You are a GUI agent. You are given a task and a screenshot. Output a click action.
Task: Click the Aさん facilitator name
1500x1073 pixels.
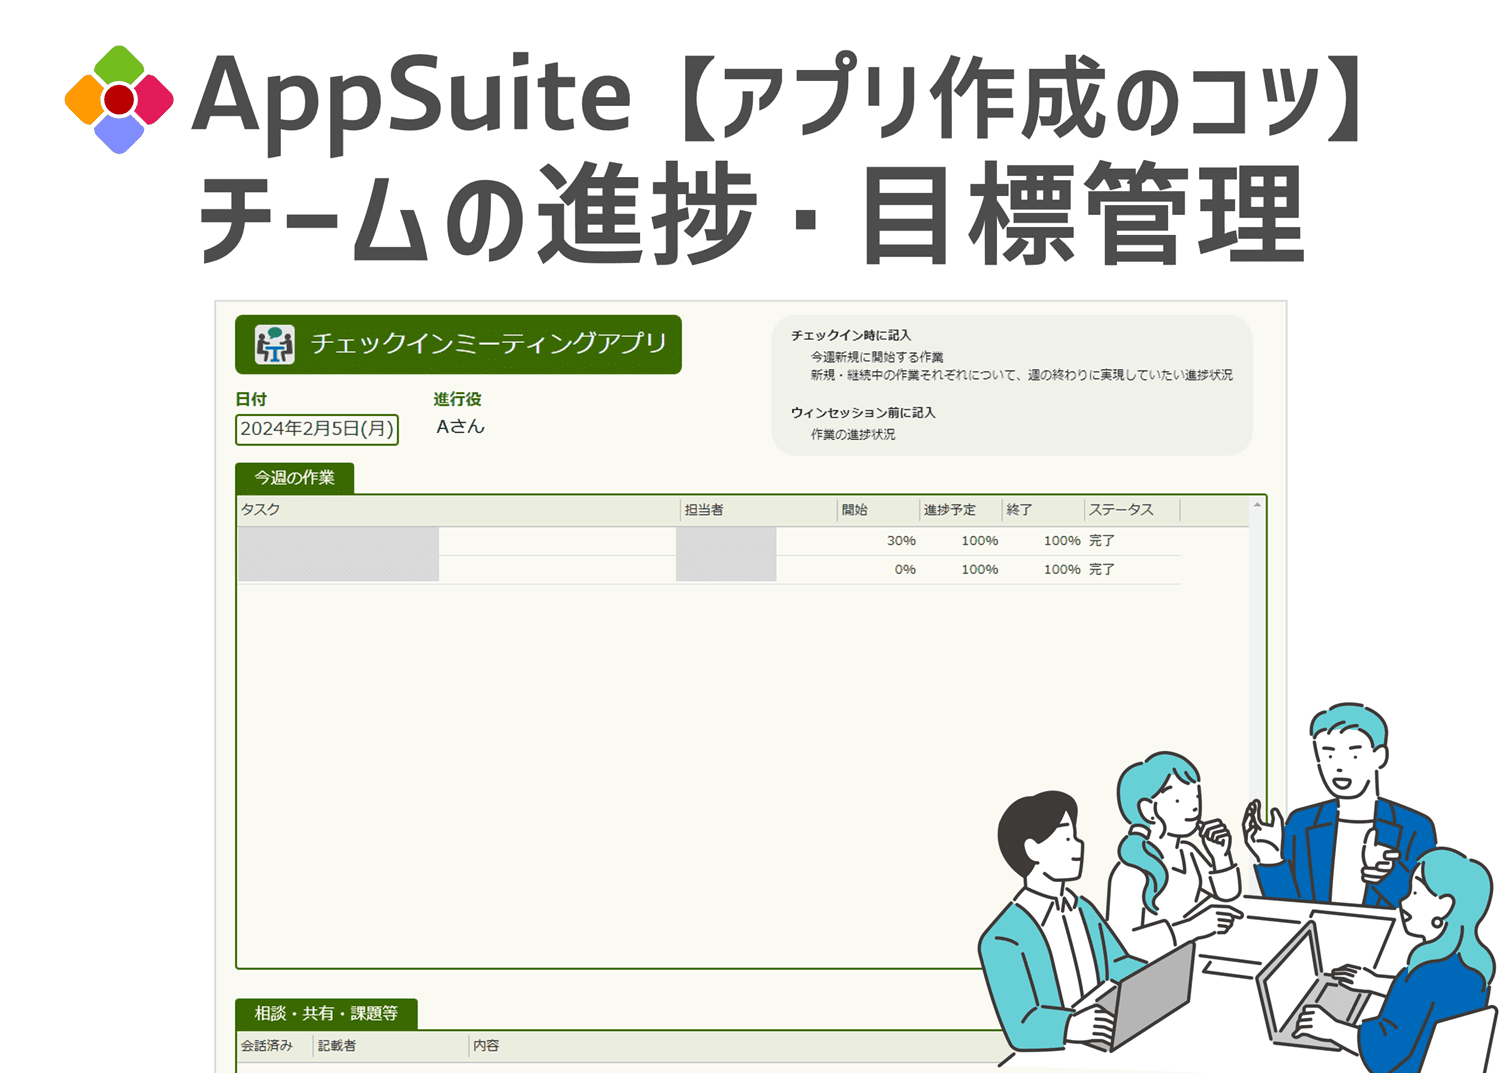point(460,427)
